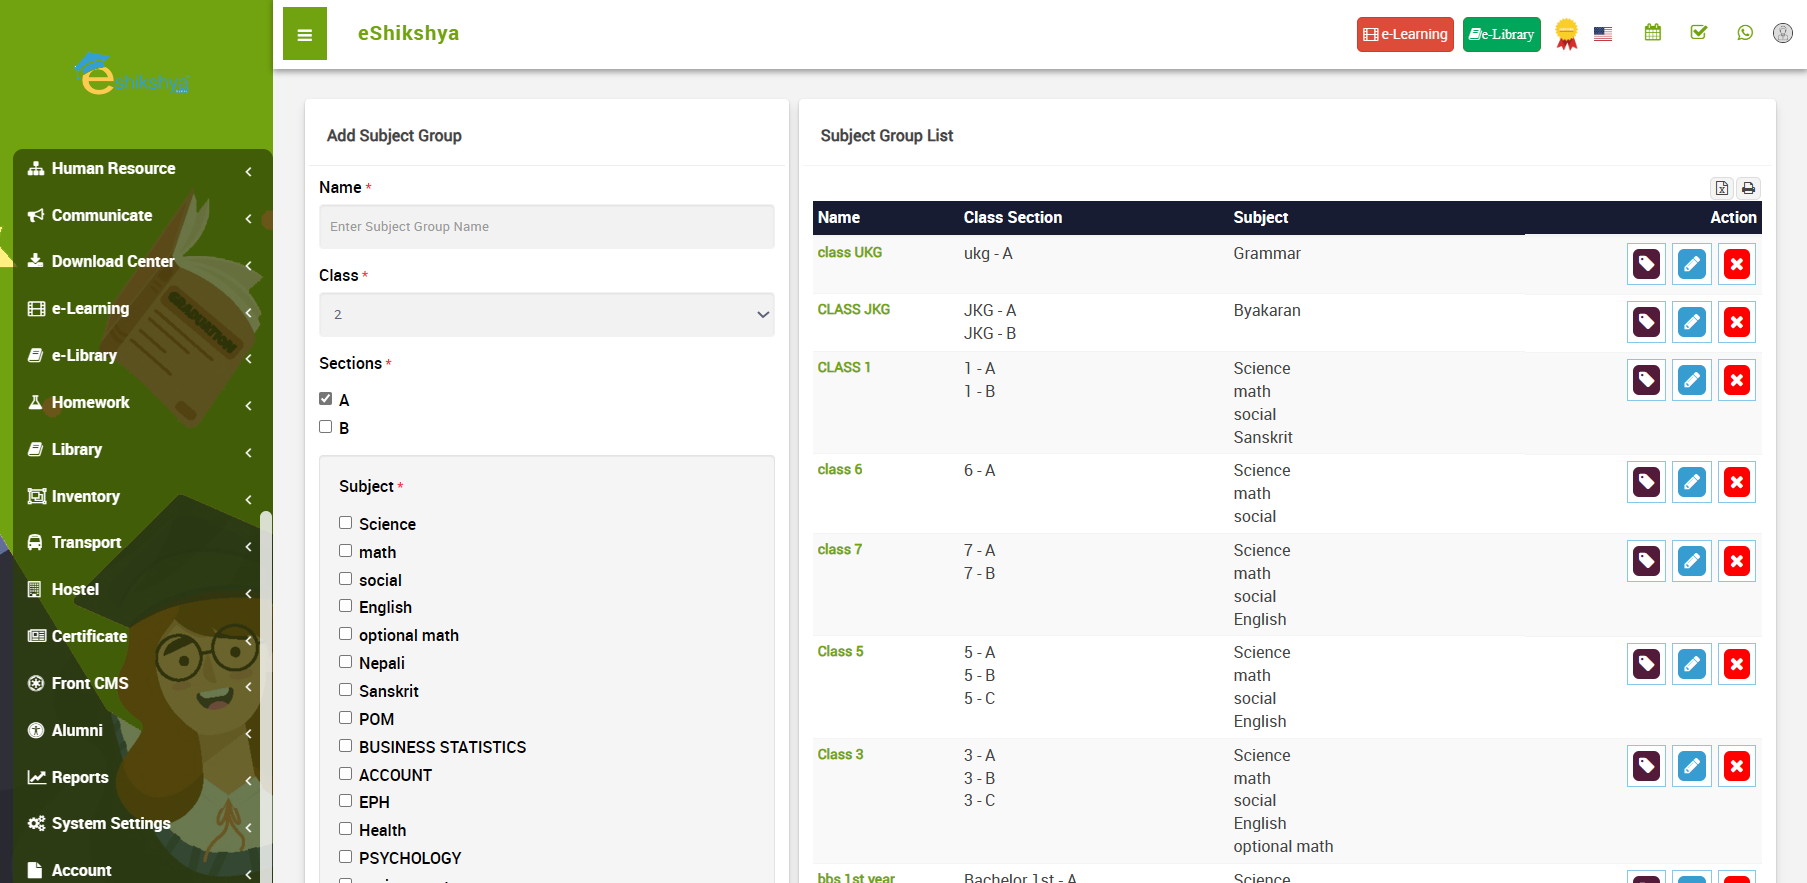
Task: Delete the CLASS JKG subject group
Action: tap(1737, 322)
